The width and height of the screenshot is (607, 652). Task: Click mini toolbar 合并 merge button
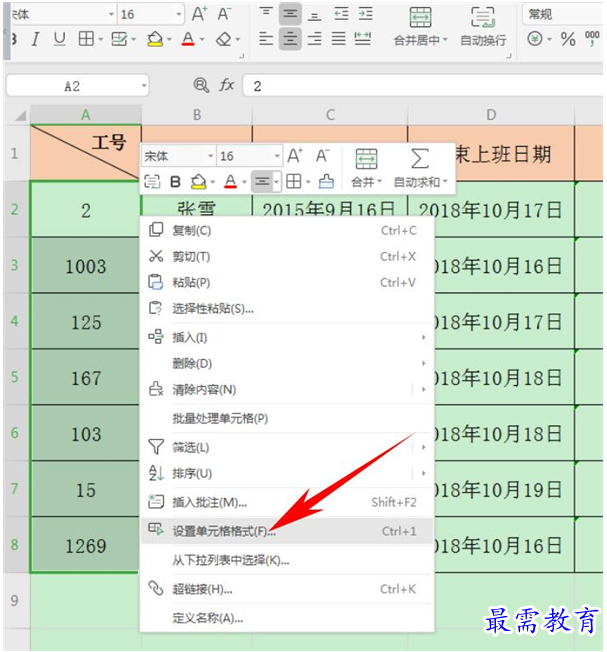pyautogui.click(x=366, y=168)
